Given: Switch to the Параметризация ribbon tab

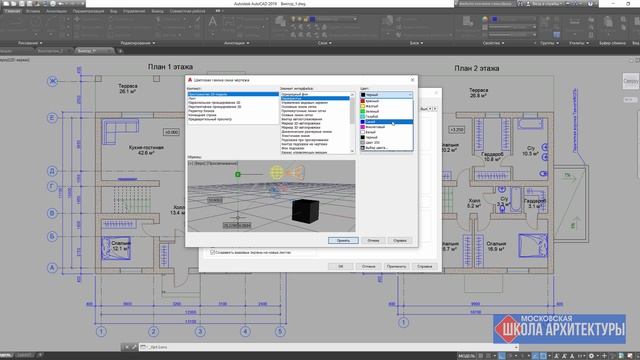Looking at the screenshot, I should click(x=89, y=11).
